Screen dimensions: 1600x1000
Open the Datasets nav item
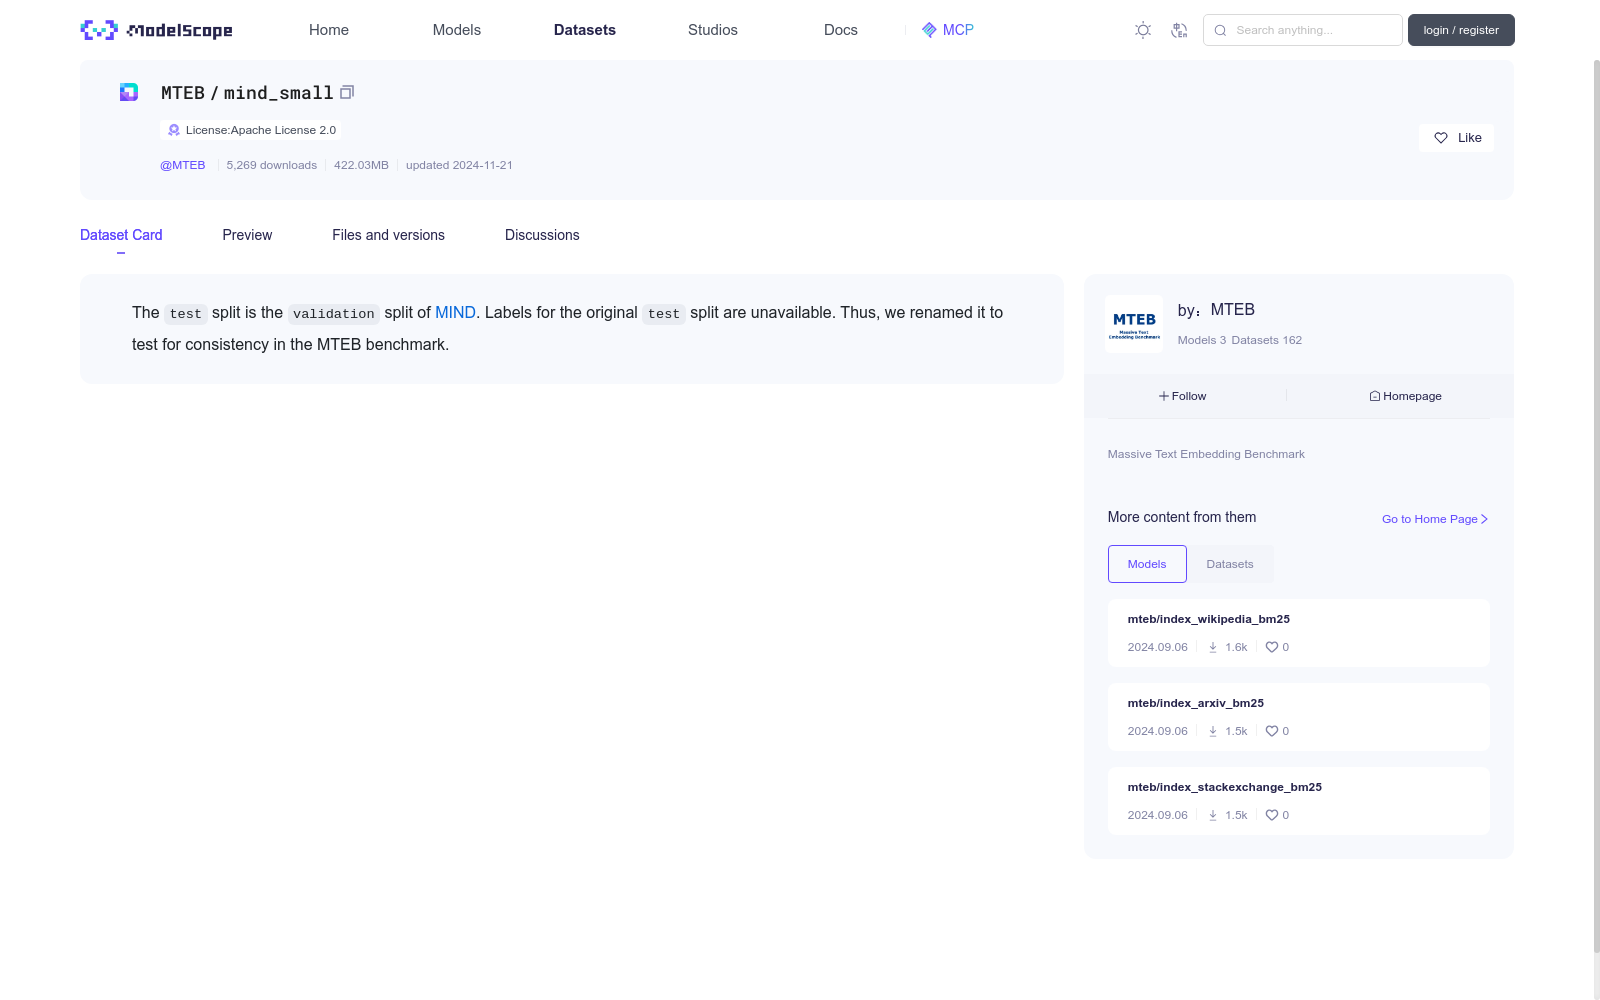(x=585, y=30)
